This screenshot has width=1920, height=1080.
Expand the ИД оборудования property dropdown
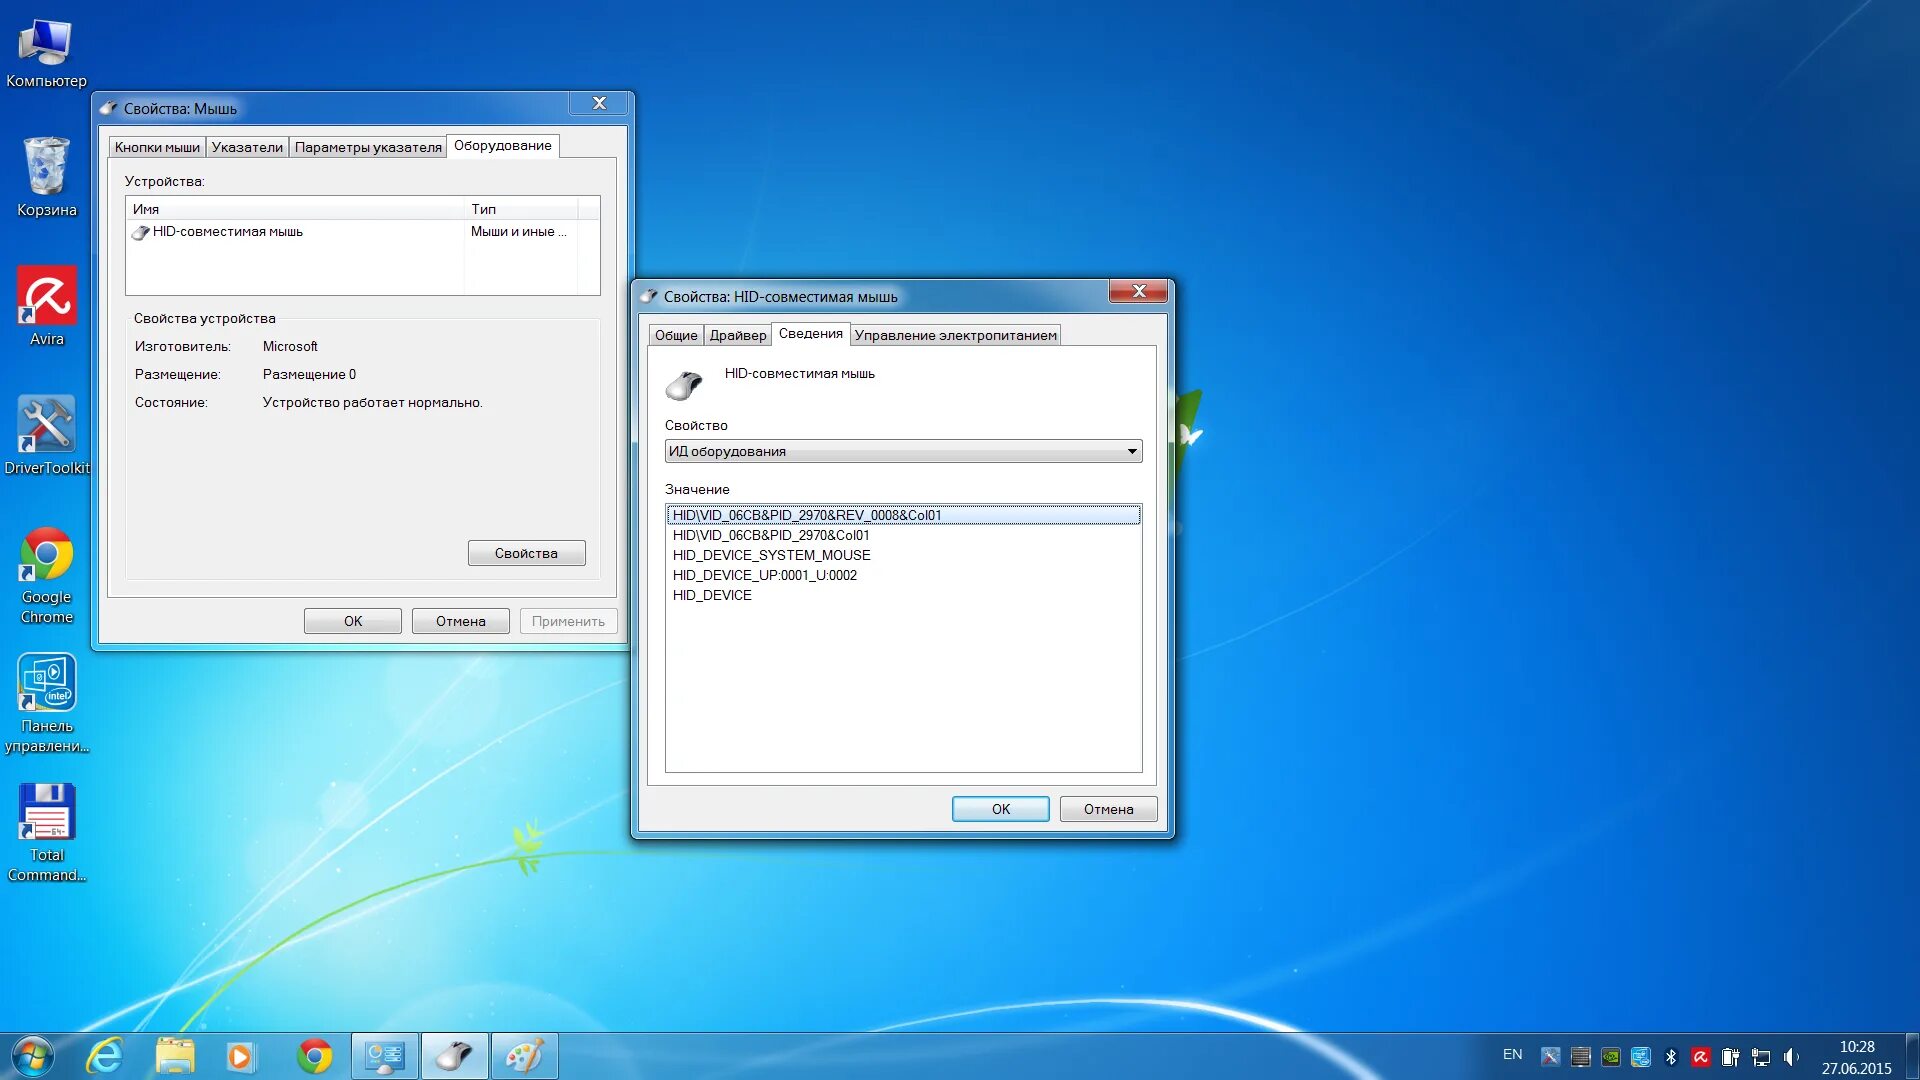pyautogui.click(x=1131, y=452)
